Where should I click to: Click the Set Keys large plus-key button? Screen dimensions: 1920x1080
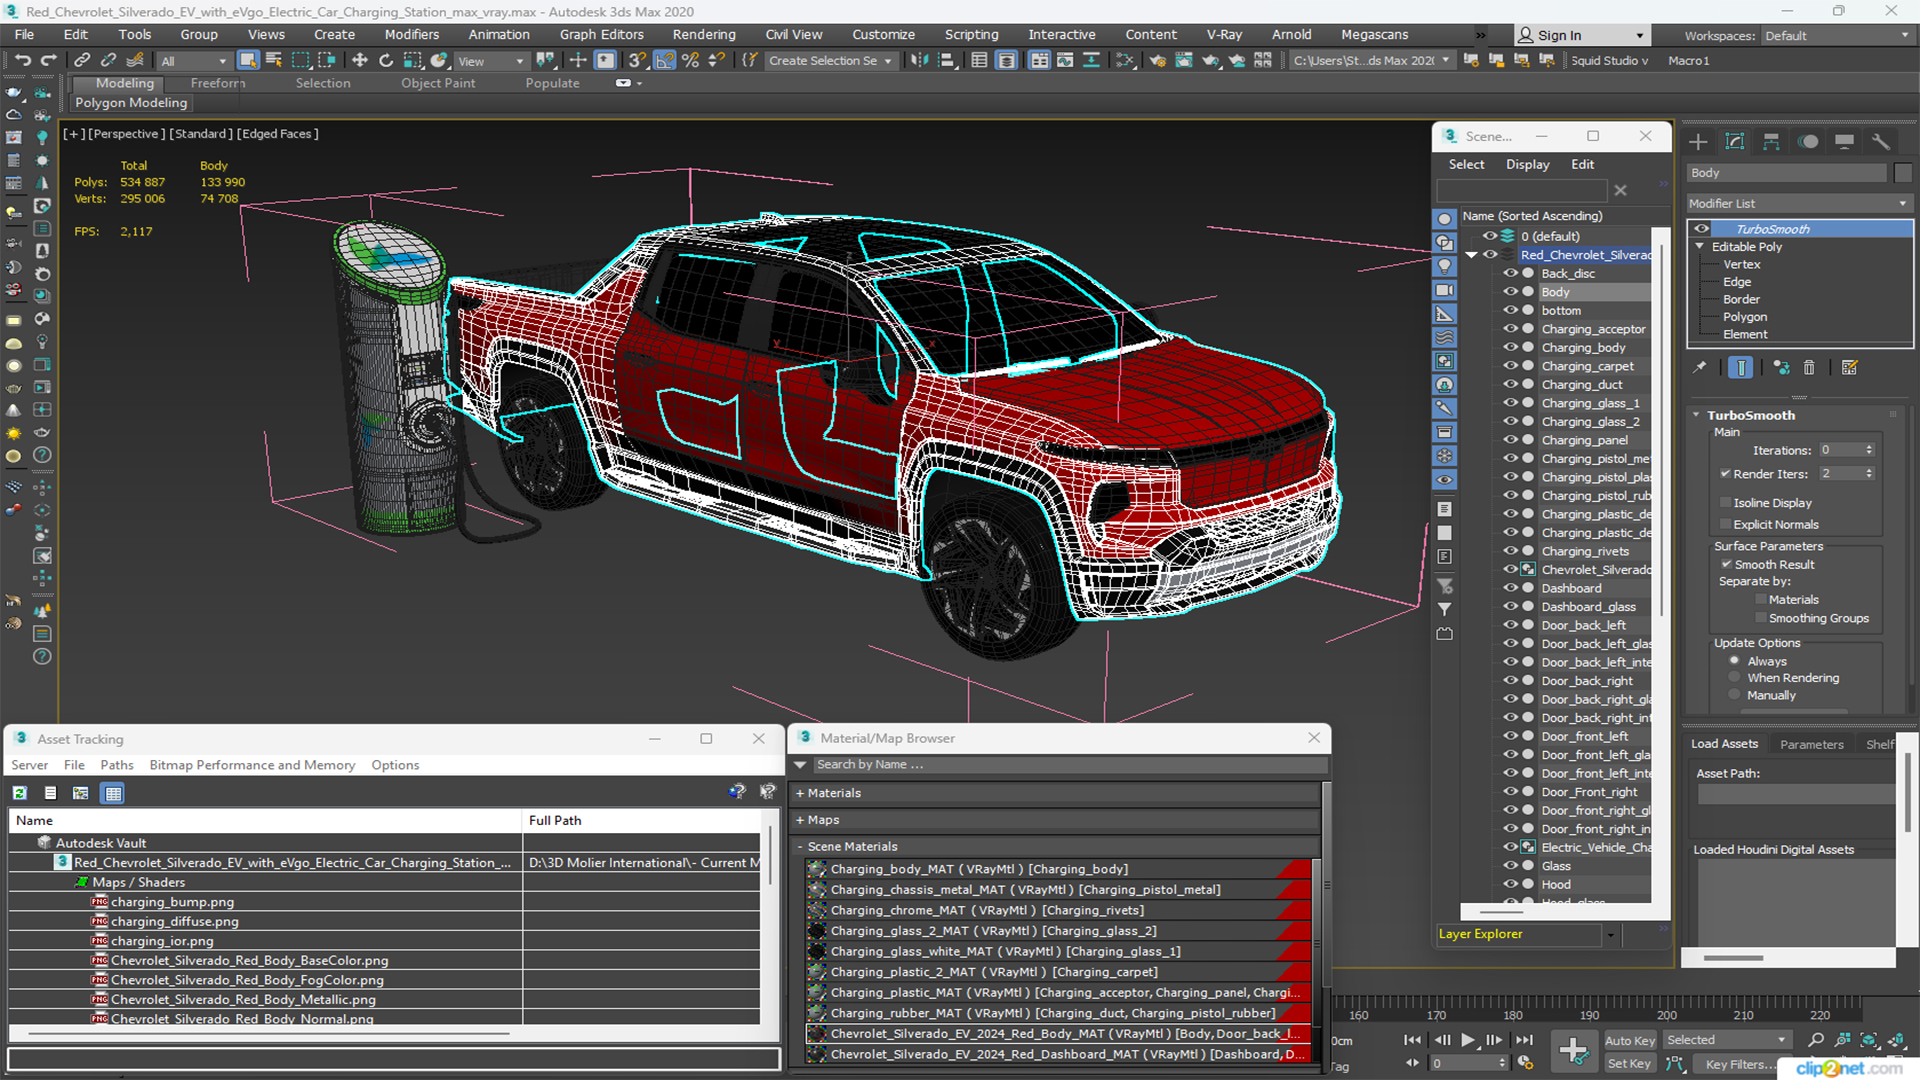point(1573,1051)
